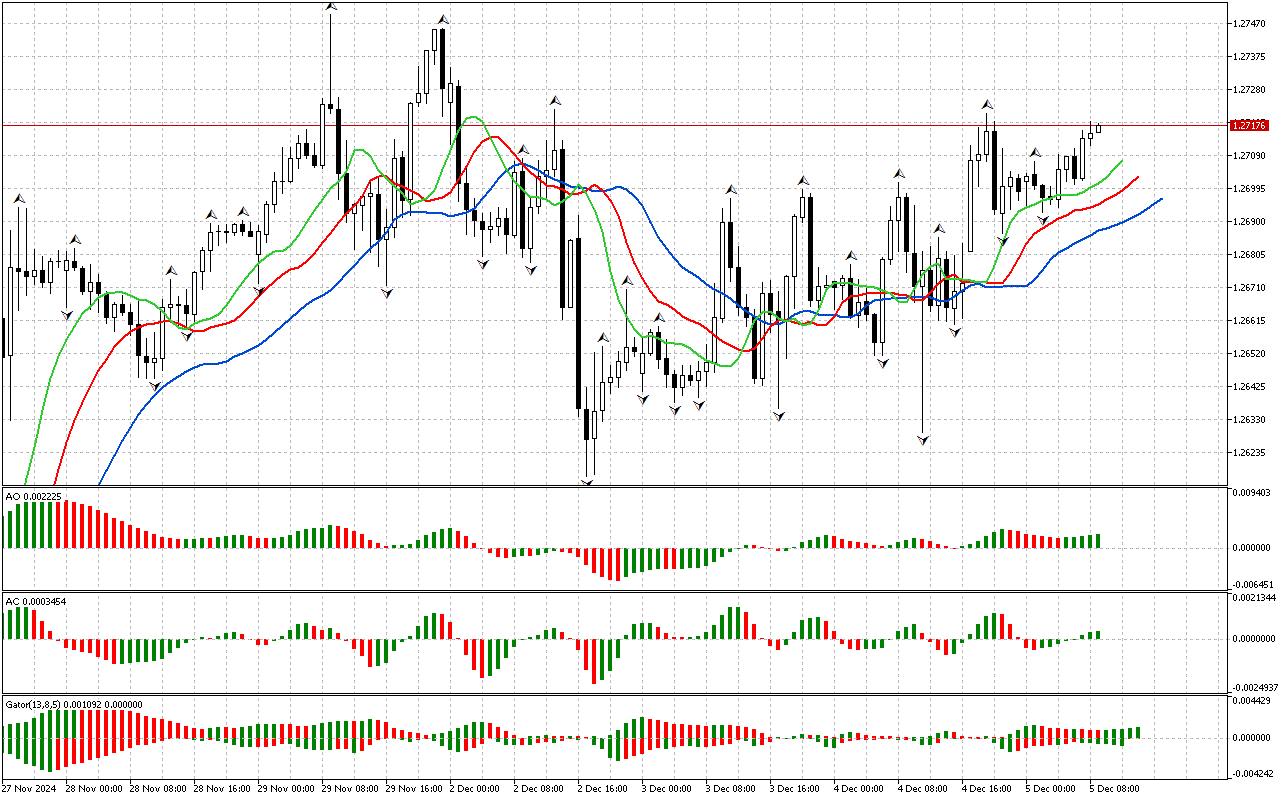Click the AC scale maximum 0.0021344
Image resolution: width=1280 pixels, height=800 pixels.
coord(1254,598)
